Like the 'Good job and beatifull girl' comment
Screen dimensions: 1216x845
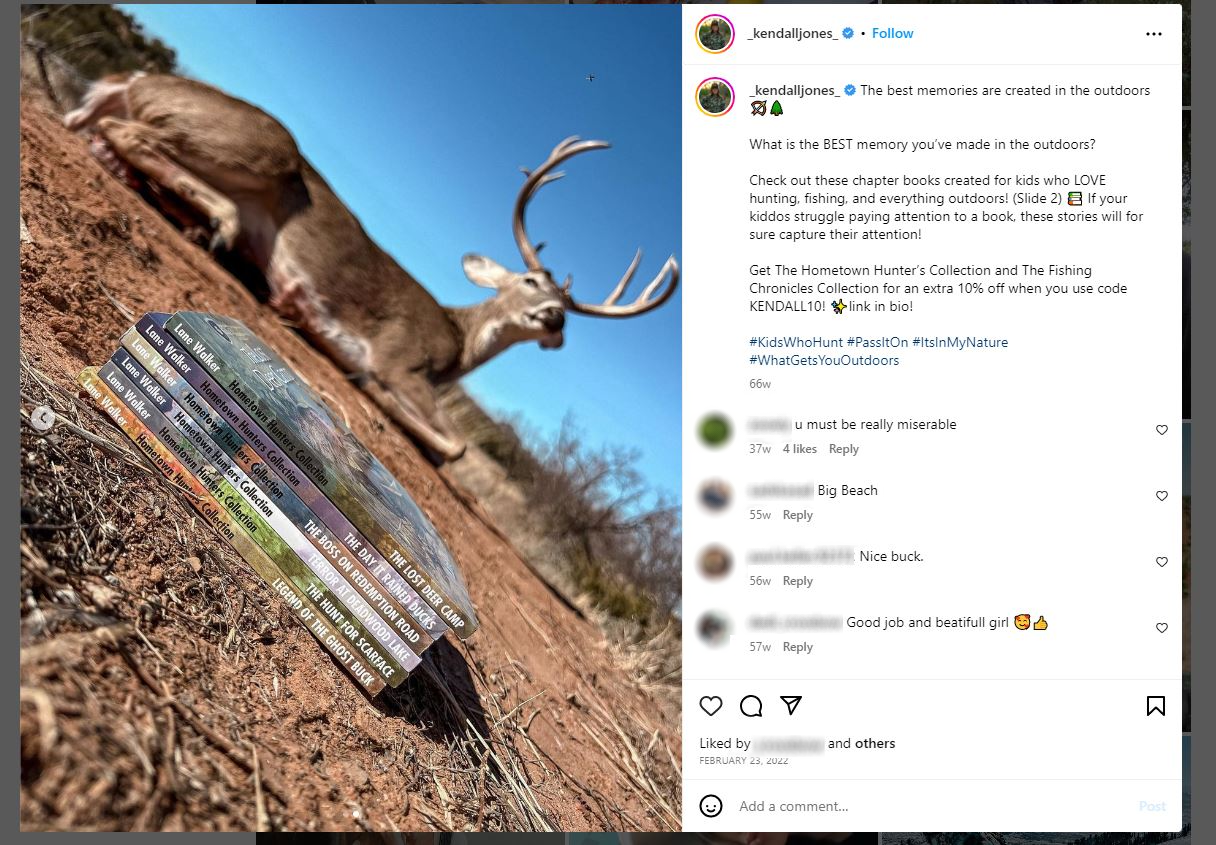point(1162,628)
